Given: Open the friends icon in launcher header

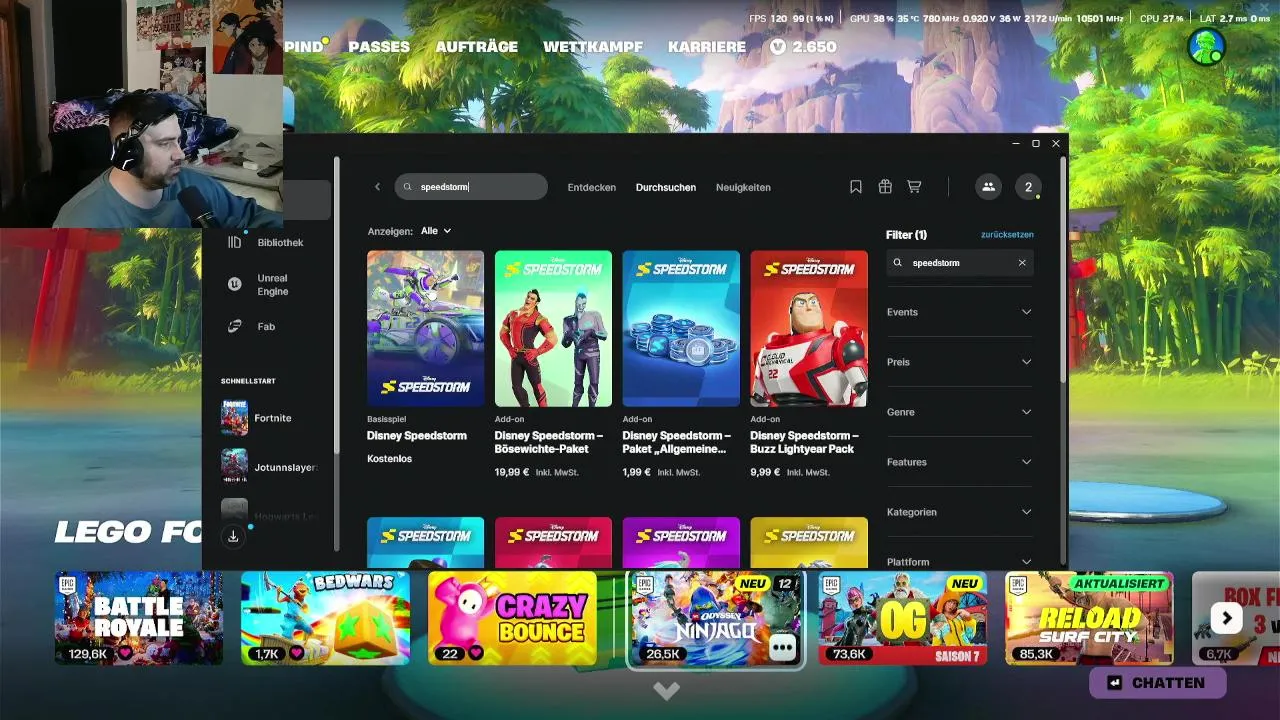Looking at the screenshot, I should point(988,187).
